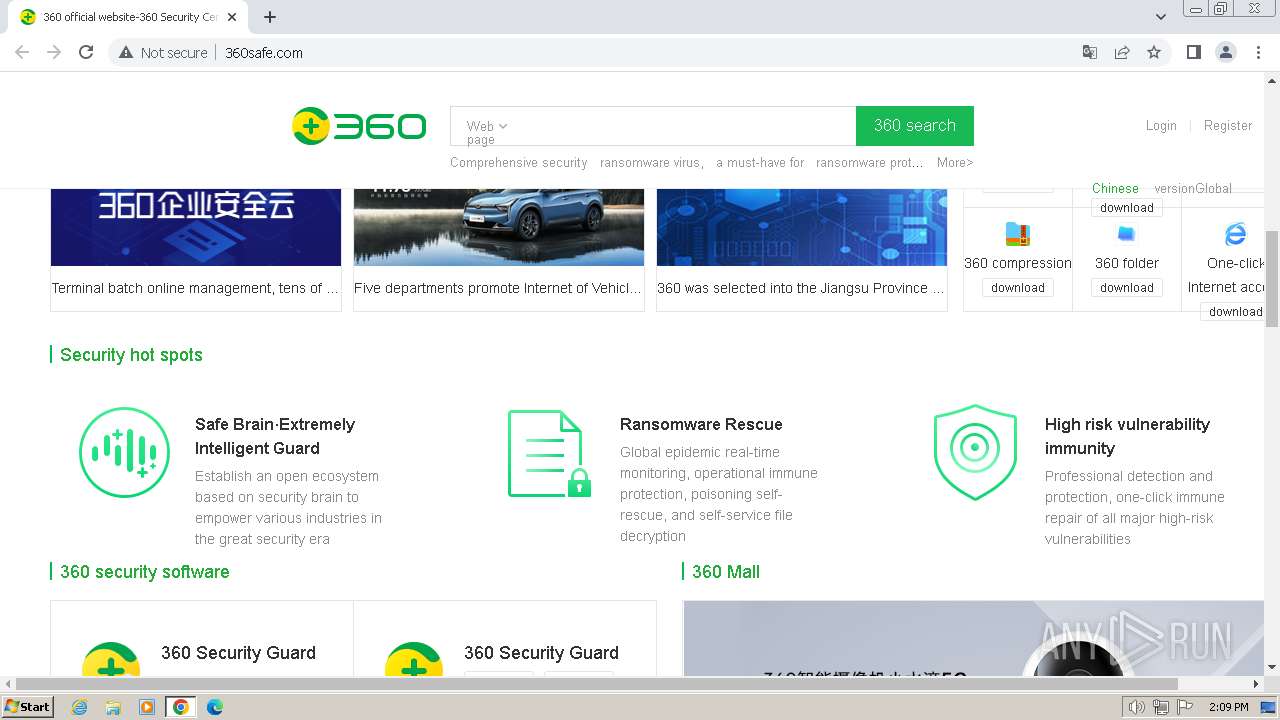Image resolution: width=1280 pixels, height=720 pixels.
Task: Click the More> suggestions link
Action: coord(955,163)
